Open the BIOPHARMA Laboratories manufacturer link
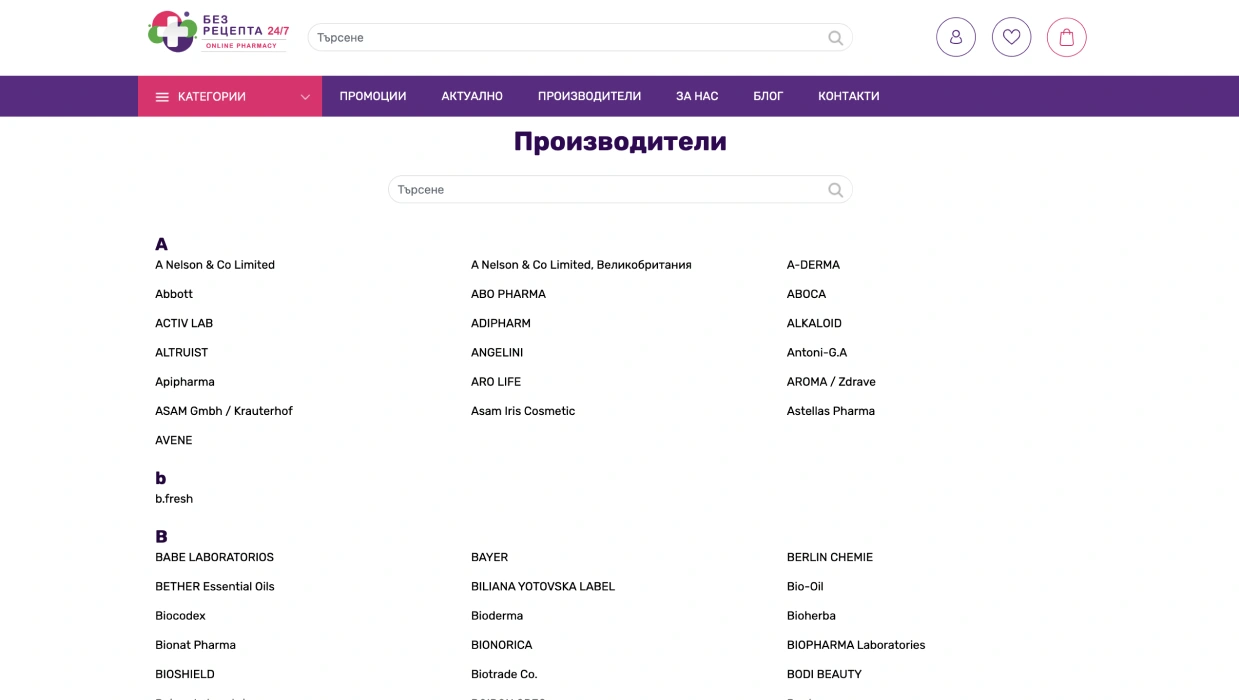This screenshot has height=700, width=1239. tap(856, 645)
